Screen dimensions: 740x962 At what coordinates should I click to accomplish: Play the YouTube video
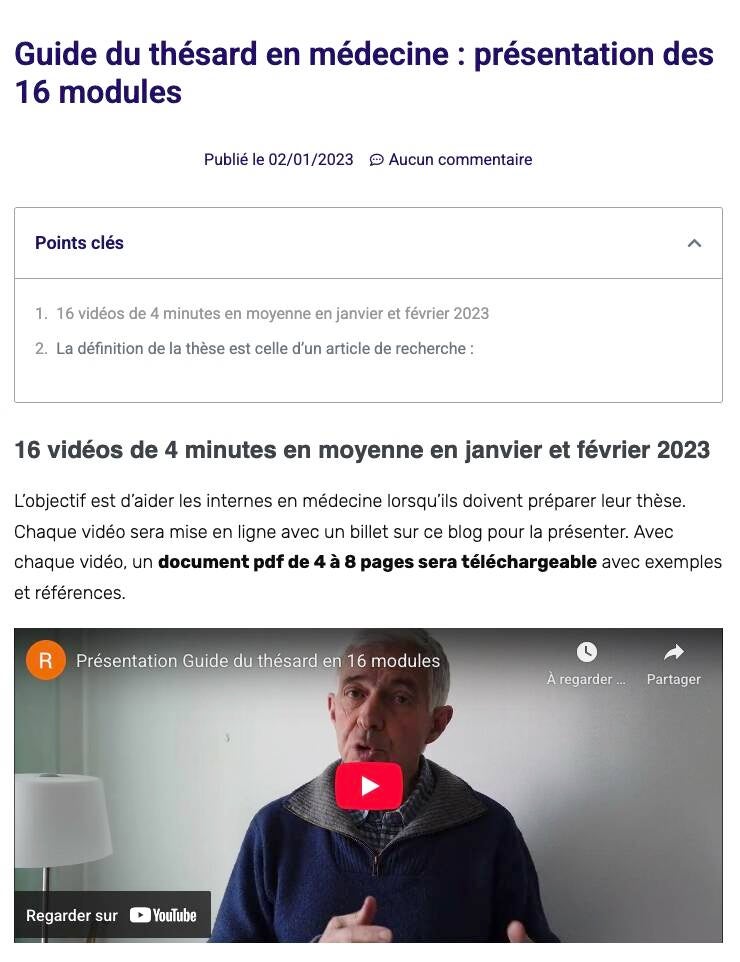368,786
